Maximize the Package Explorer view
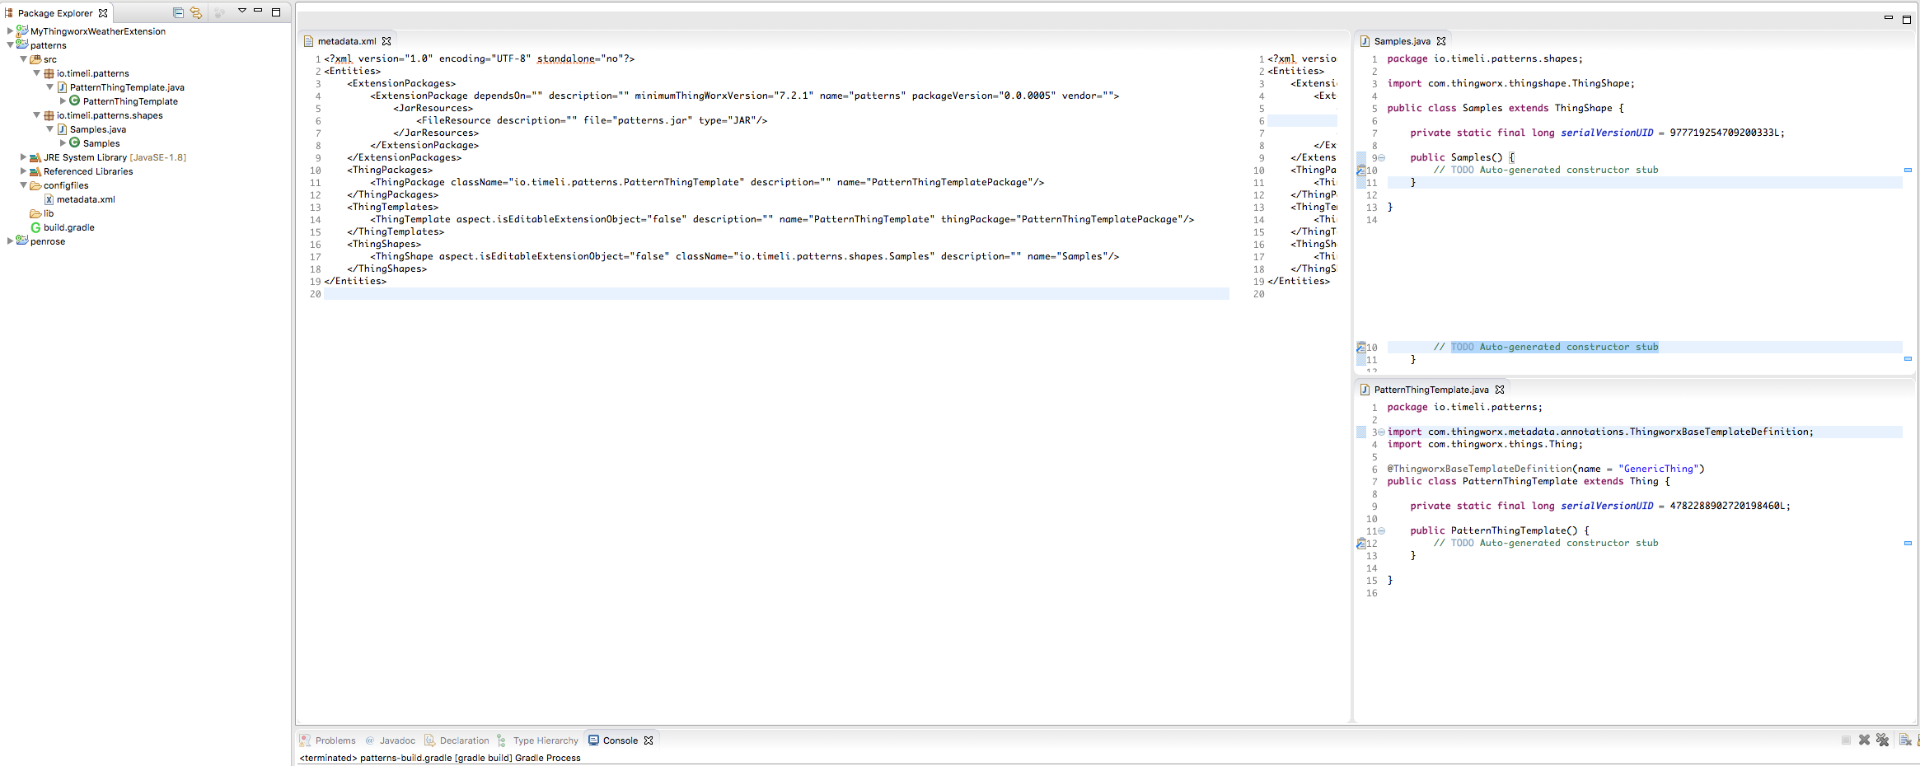 [x=276, y=12]
